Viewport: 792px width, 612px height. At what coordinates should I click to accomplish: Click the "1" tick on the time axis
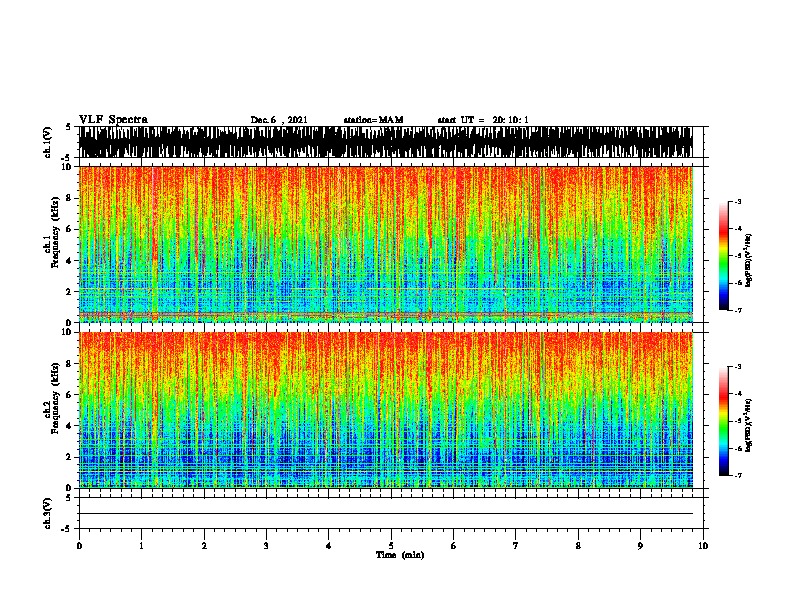pyautogui.click(x=141, y=546)
